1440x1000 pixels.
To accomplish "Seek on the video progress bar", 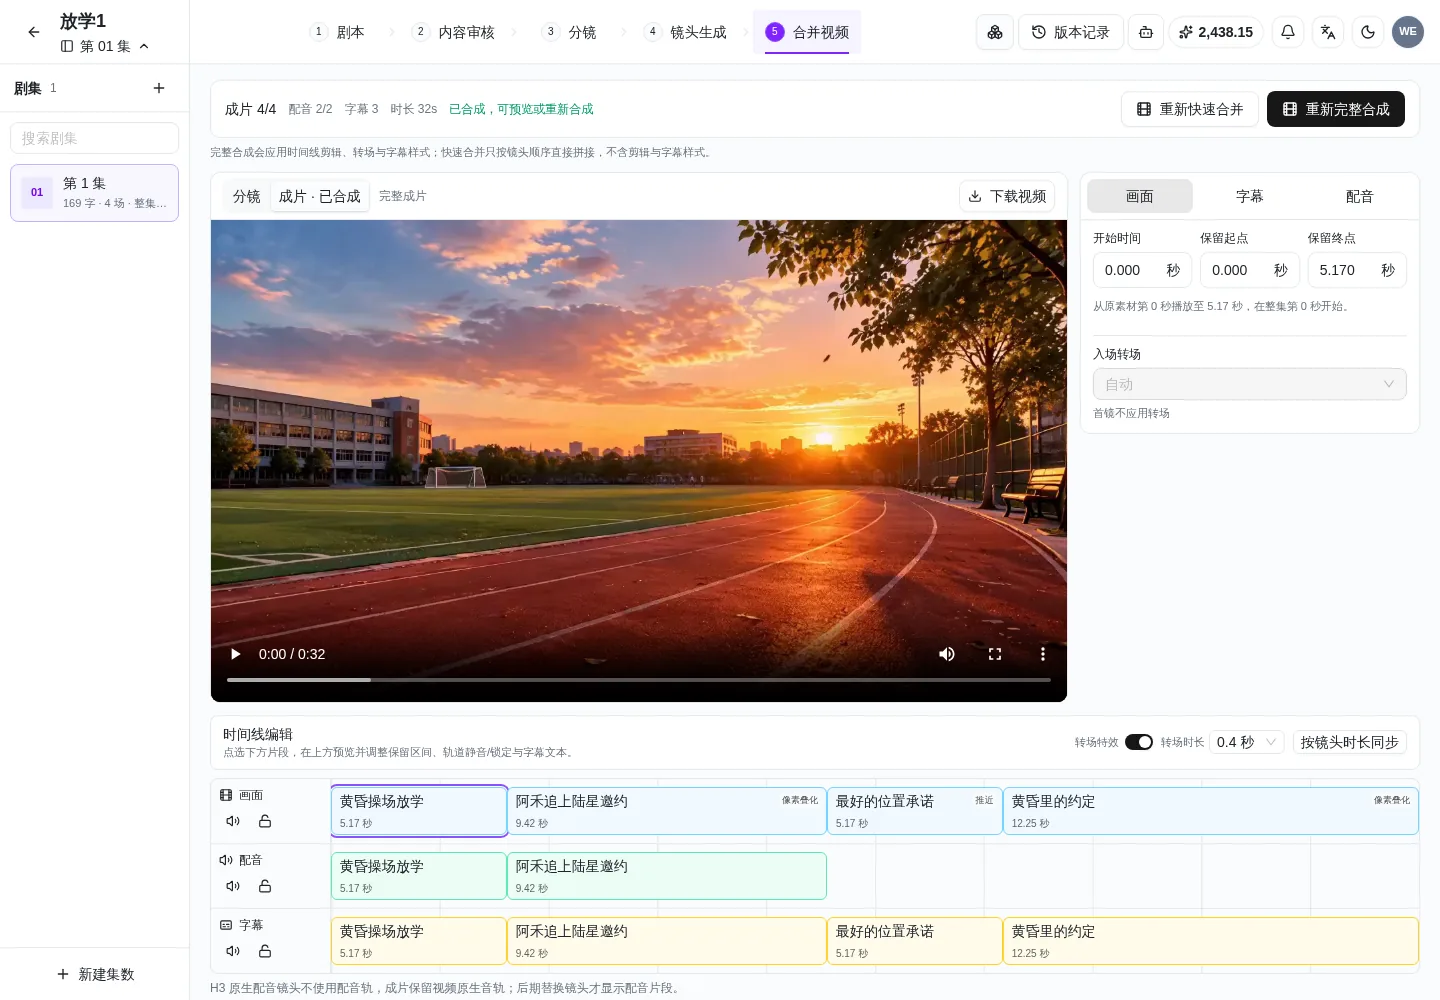I will click(638, 680).
